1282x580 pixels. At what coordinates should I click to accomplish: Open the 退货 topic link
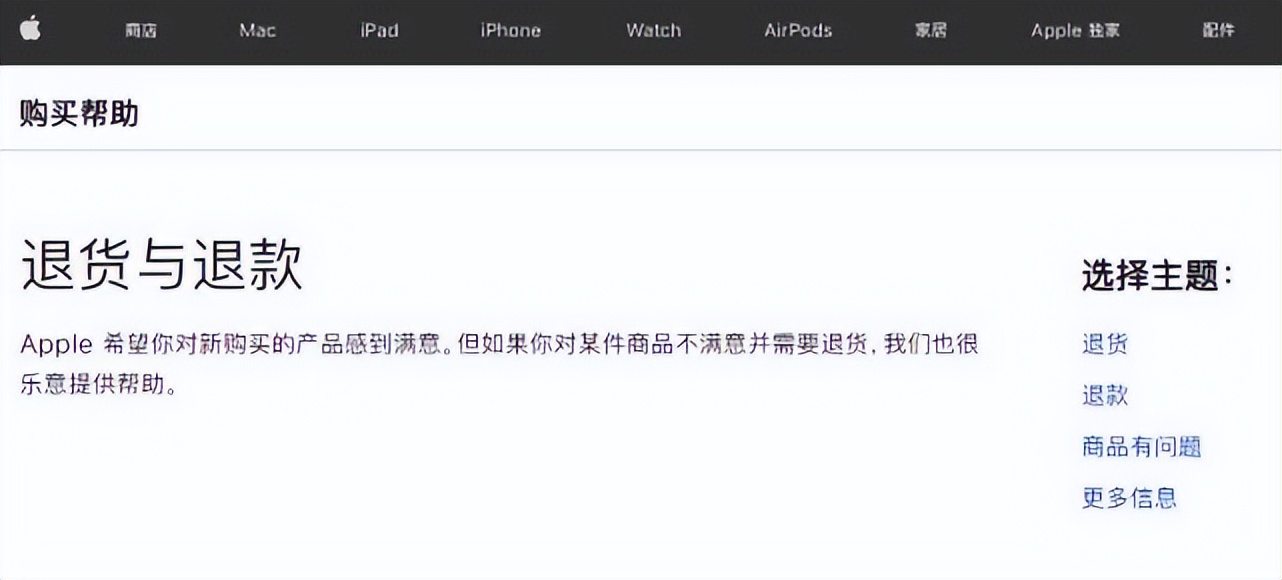(x=1106, y=344)
